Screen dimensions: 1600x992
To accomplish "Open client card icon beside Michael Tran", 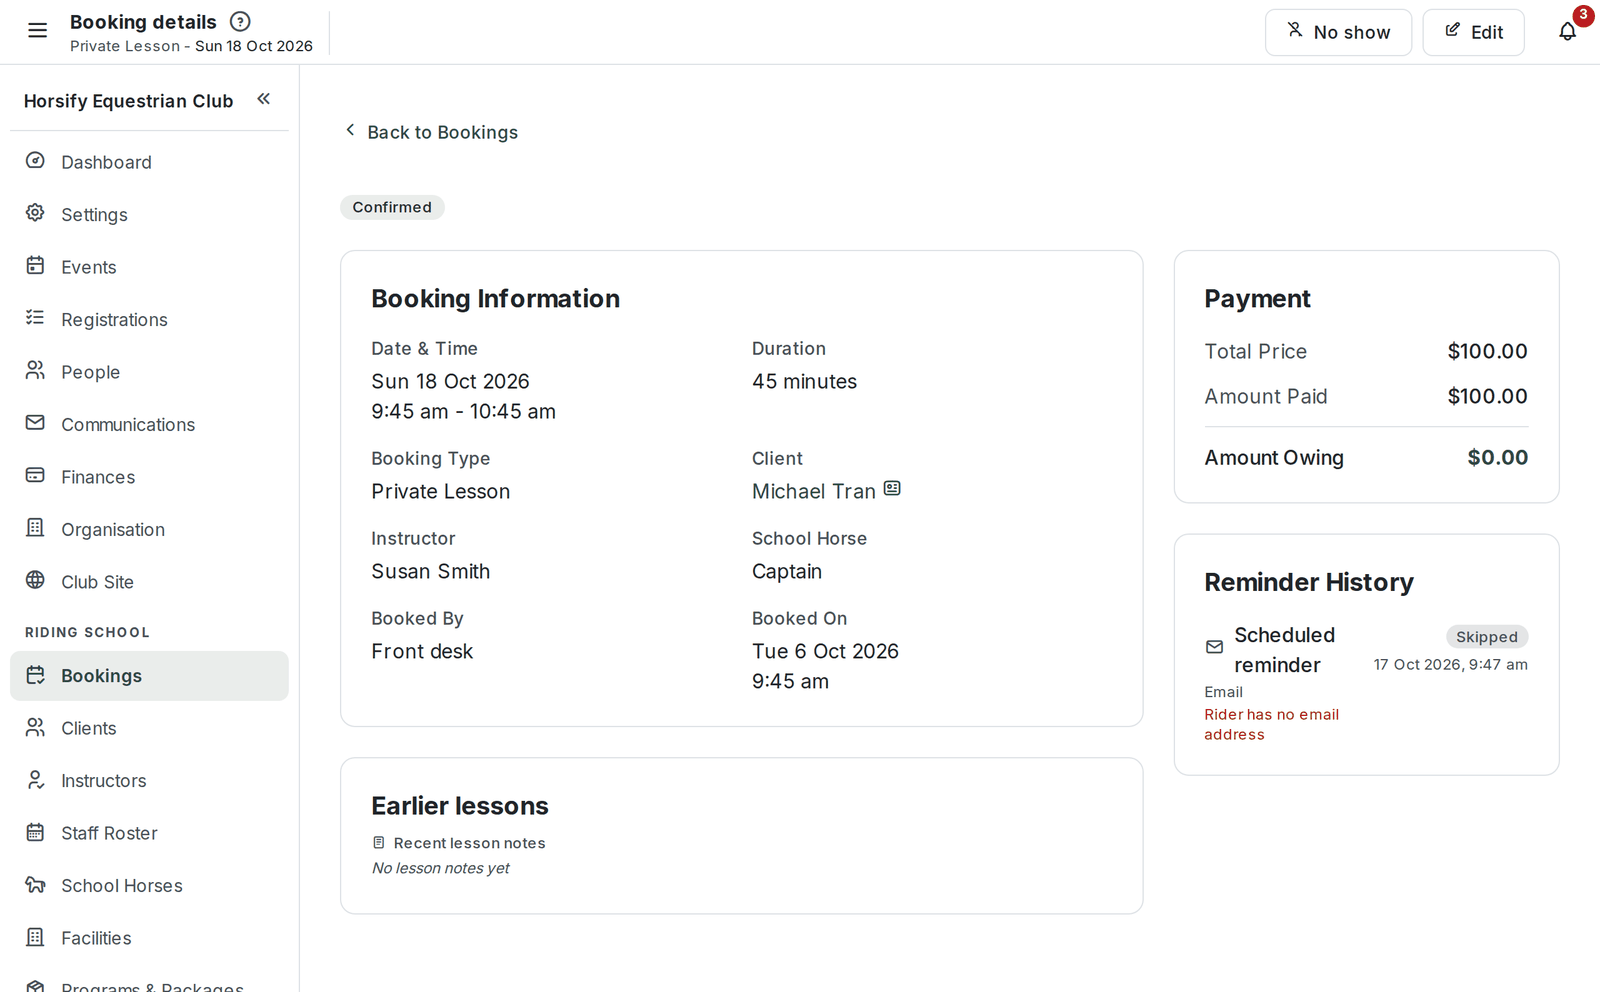I will click(892, 488).
